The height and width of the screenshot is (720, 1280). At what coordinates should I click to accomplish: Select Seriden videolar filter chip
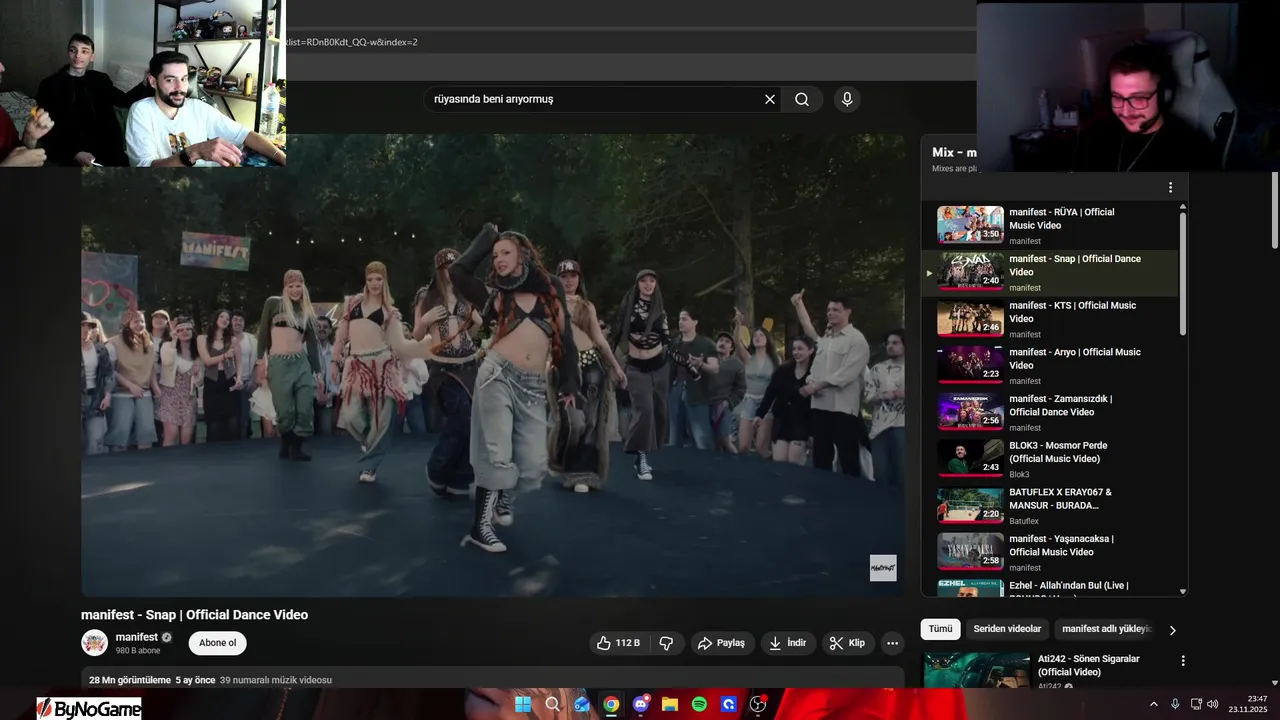pyautogui.click(x=1007, y=629)
